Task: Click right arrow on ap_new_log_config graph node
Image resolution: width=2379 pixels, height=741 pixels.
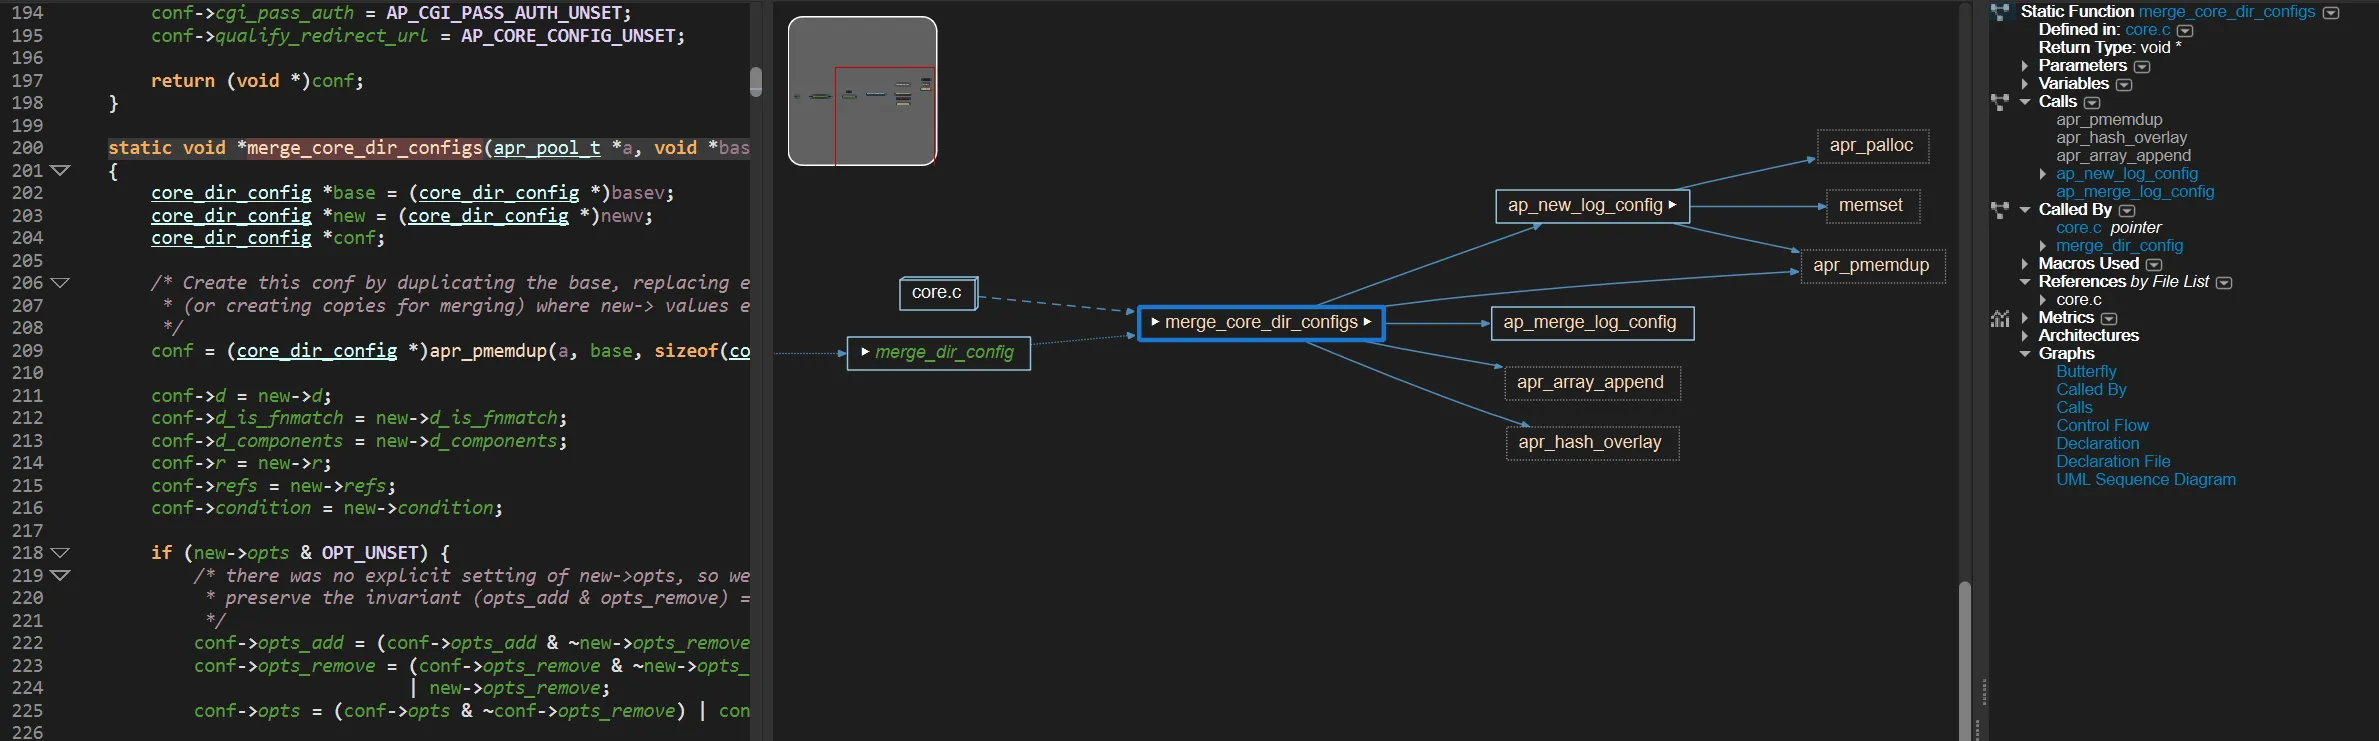Action: 1672,205
